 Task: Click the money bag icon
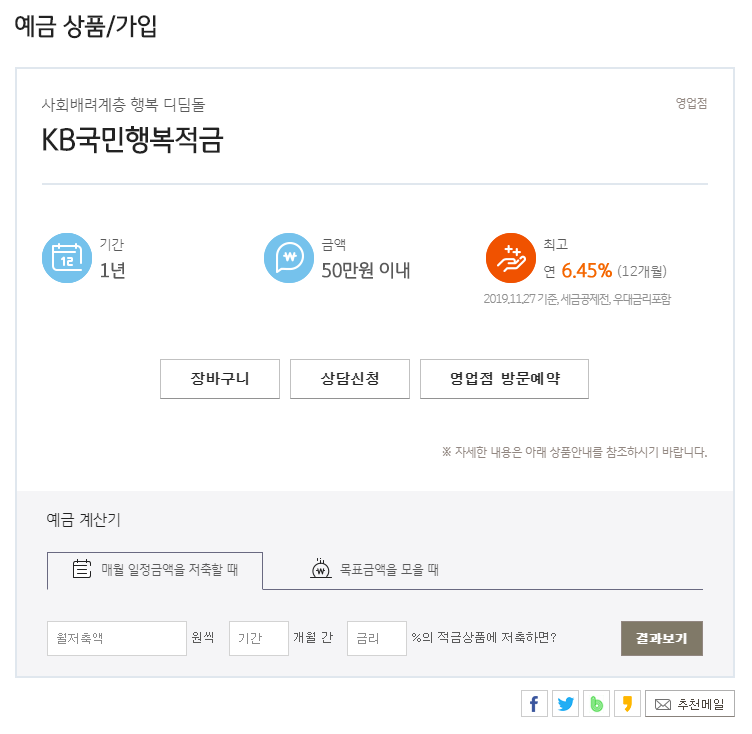321,569
